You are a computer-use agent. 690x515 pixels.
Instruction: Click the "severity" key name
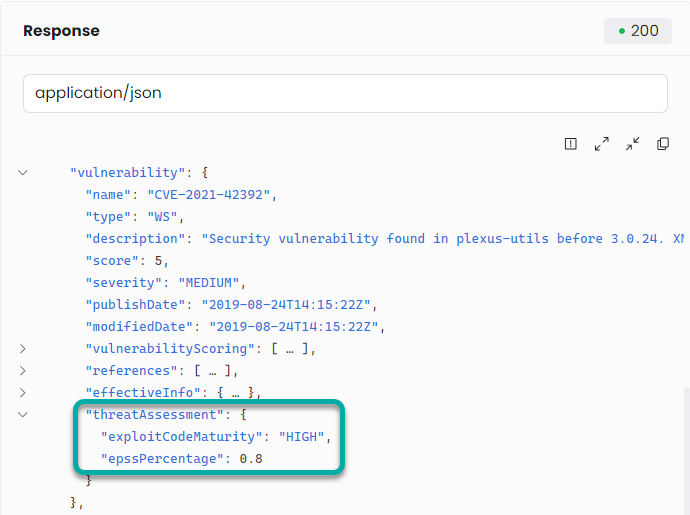pos(124,283)
